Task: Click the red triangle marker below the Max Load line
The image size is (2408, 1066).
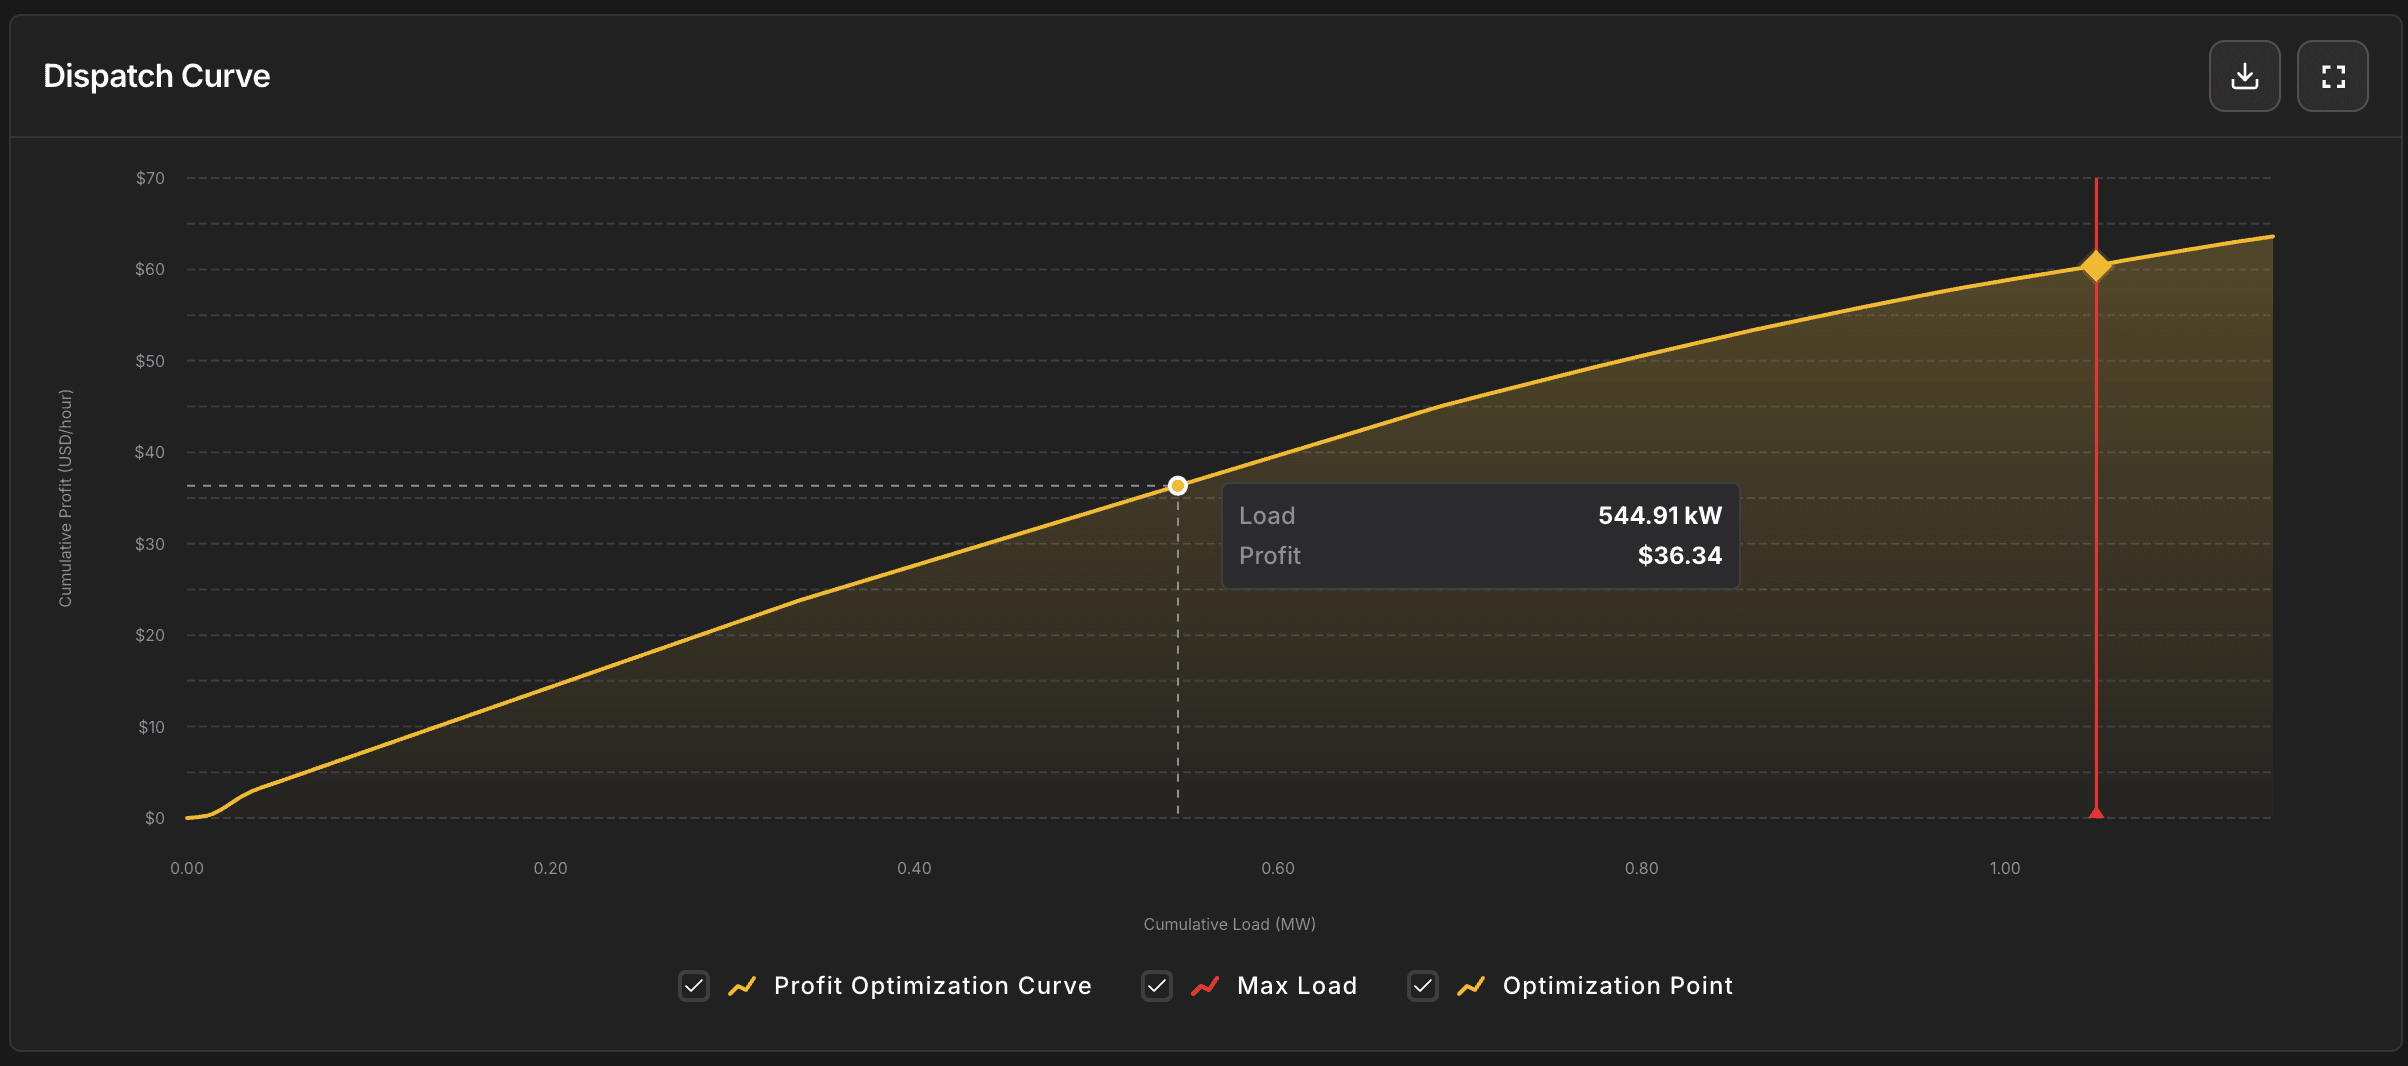Action: click(2095, 814)
